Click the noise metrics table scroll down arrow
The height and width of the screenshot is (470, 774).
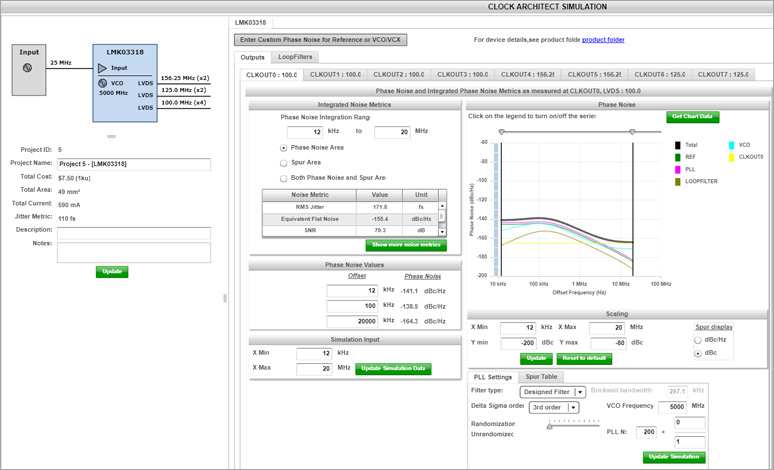point(442,232)
